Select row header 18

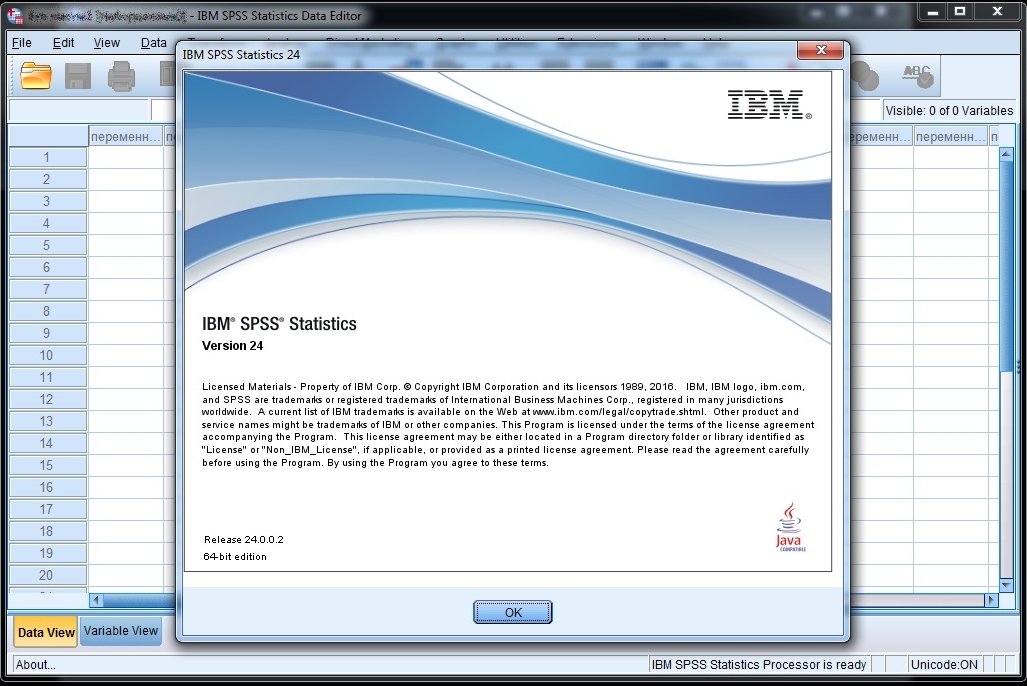pos(47,531)
